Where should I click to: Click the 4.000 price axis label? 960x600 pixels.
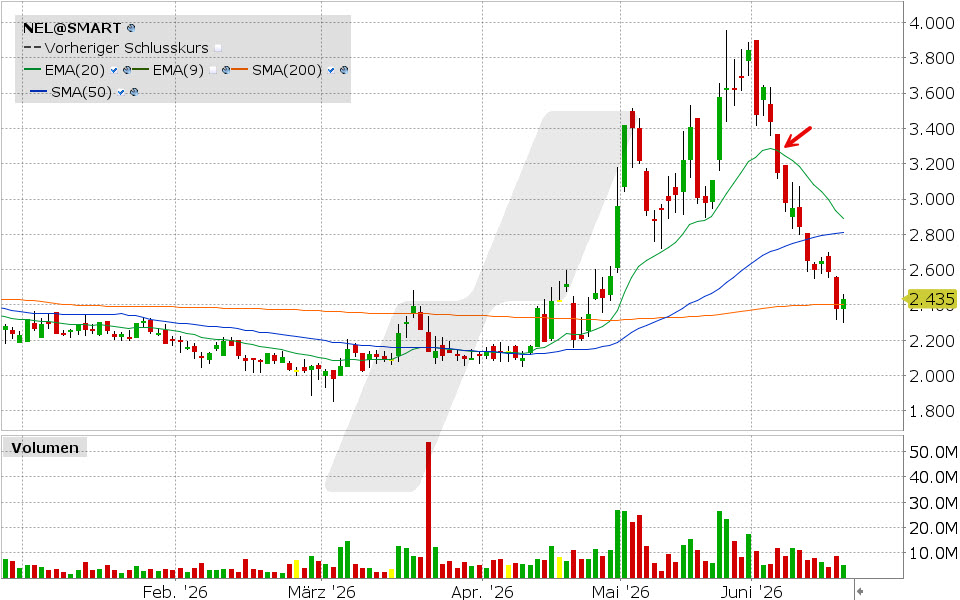932,23
